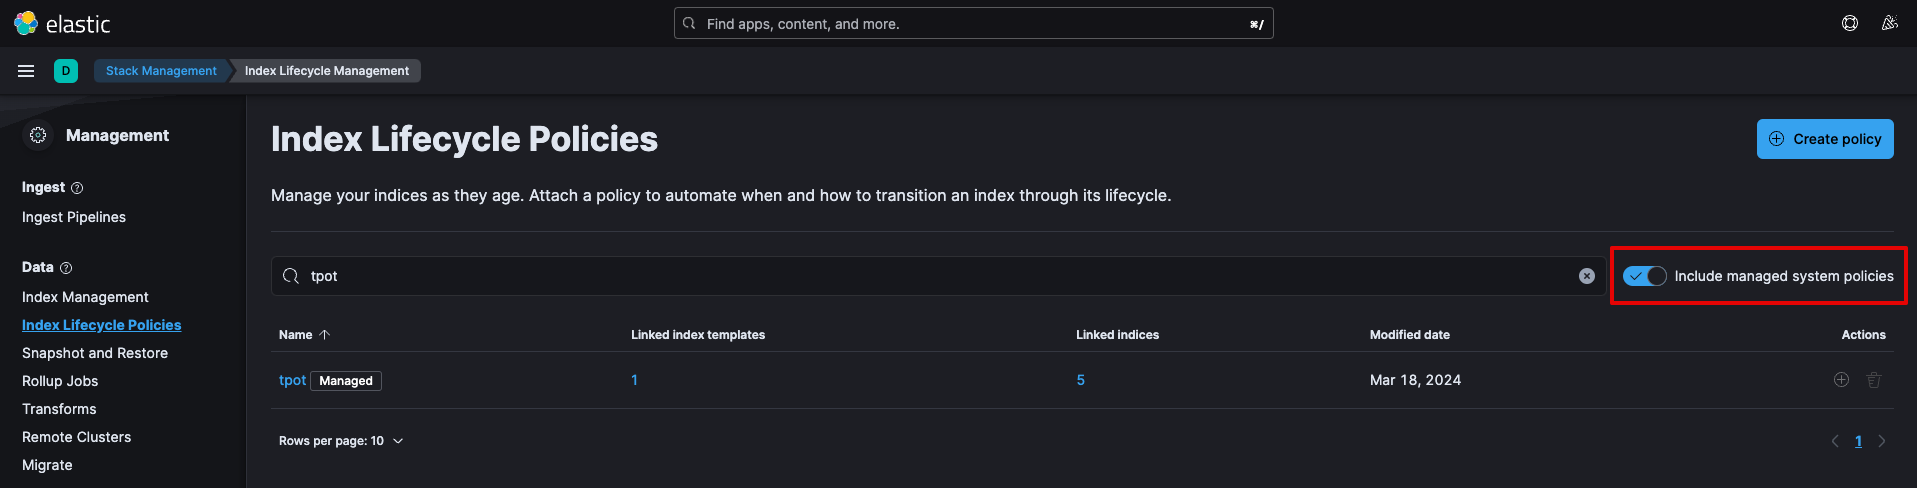Click the Ingest section info icon

(x=77, y=188)
